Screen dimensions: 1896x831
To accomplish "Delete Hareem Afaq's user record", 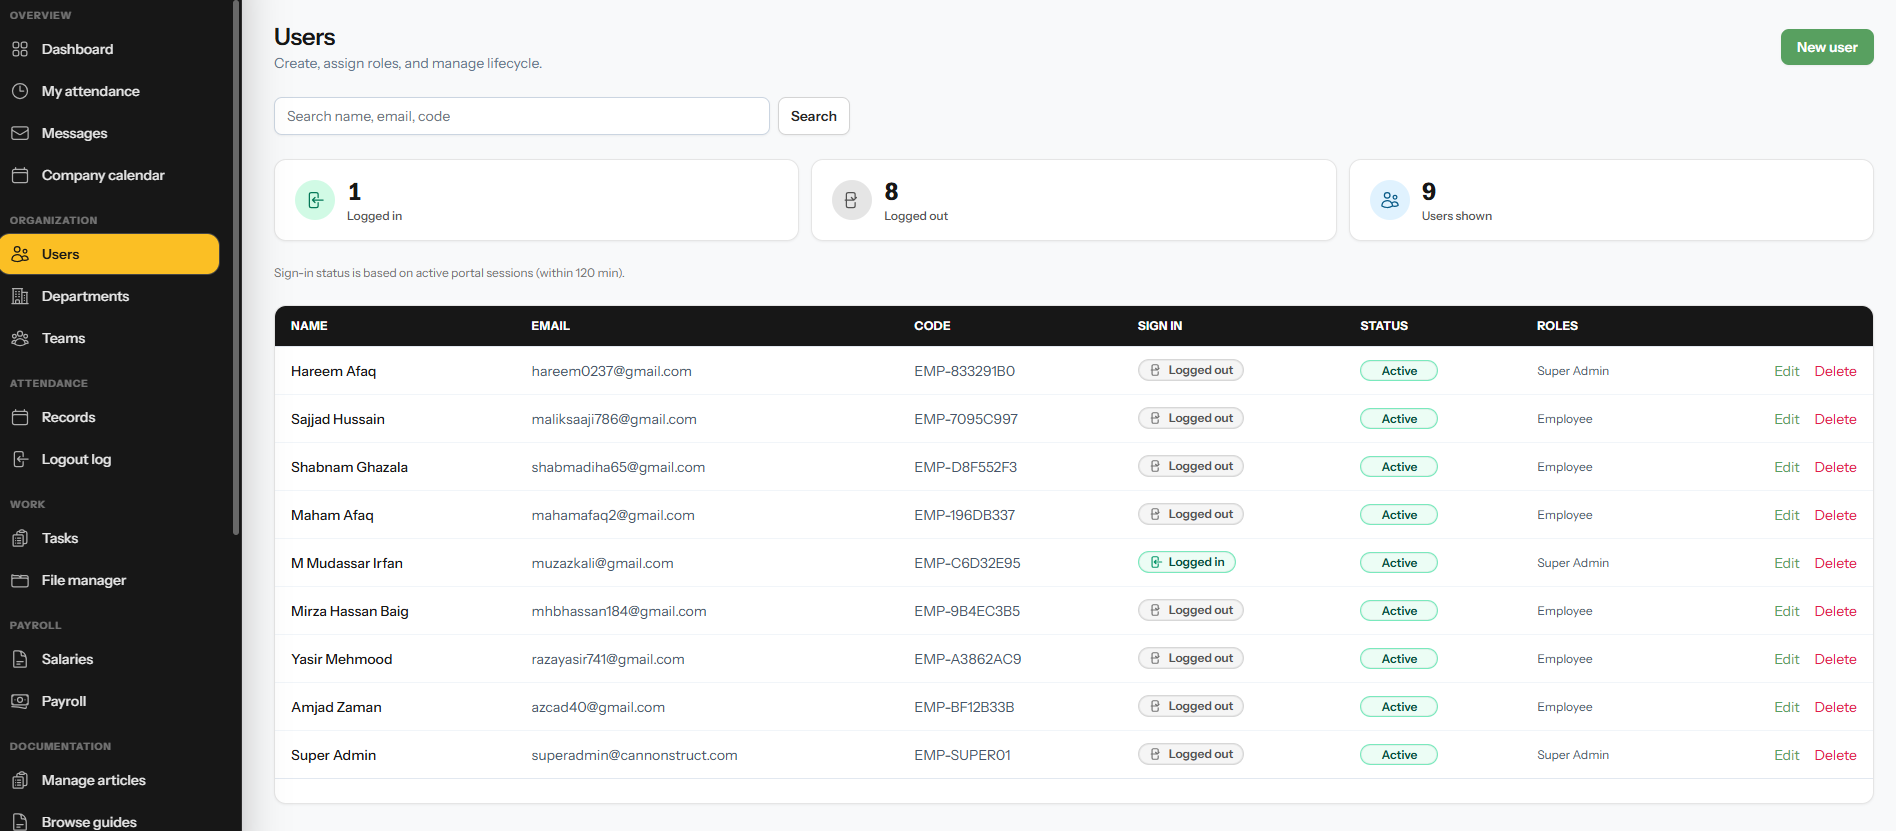I will 1835,371.
